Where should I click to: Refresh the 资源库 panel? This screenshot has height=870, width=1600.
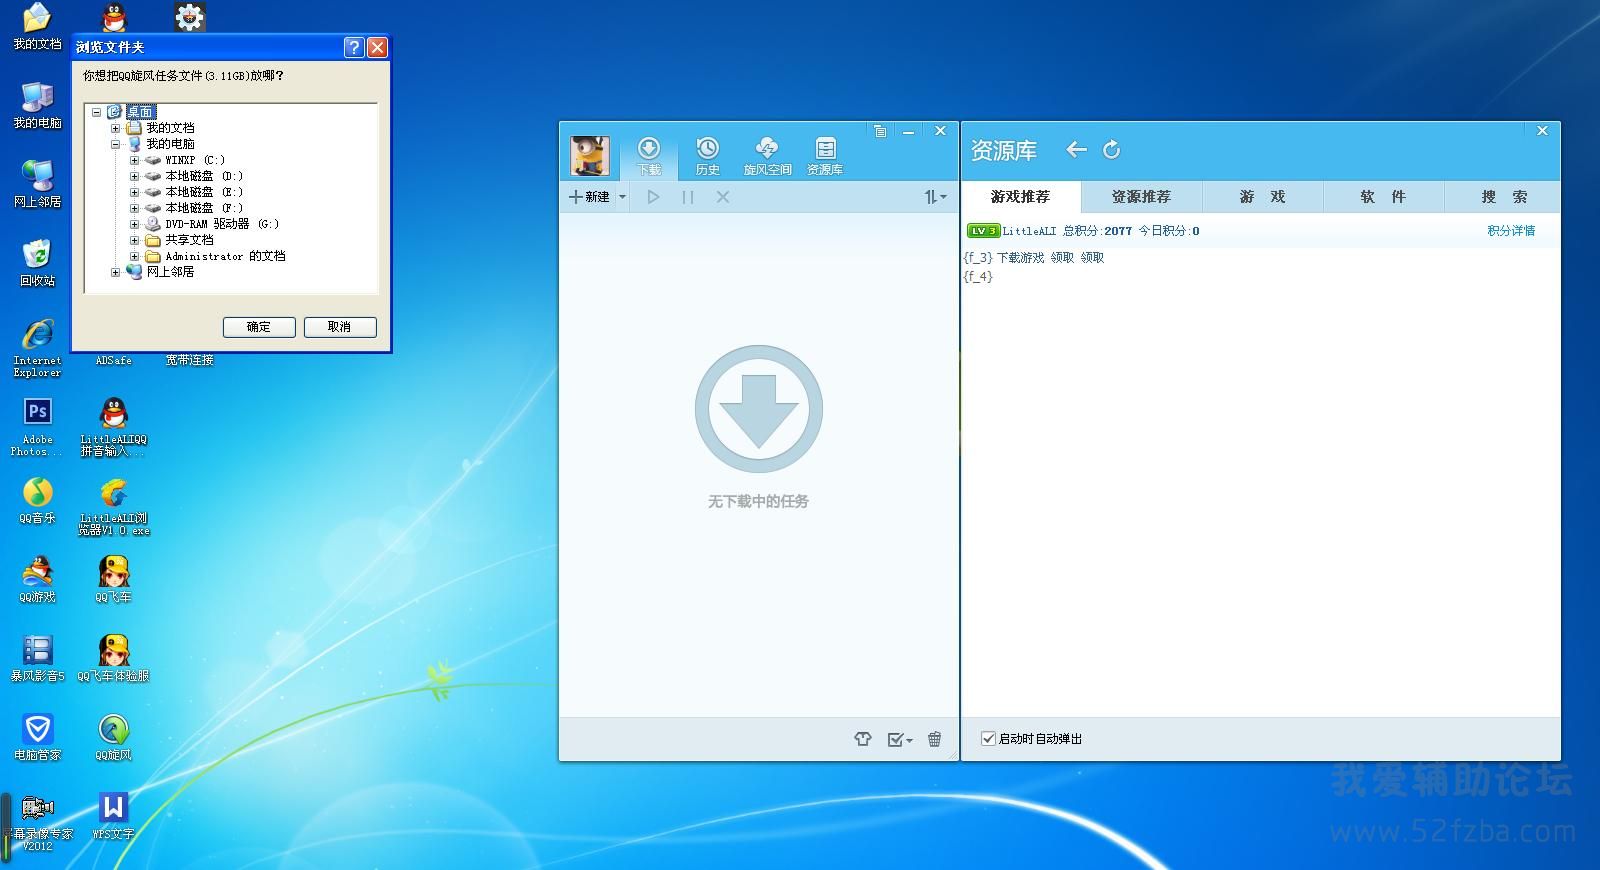(x=1111, y=150)
